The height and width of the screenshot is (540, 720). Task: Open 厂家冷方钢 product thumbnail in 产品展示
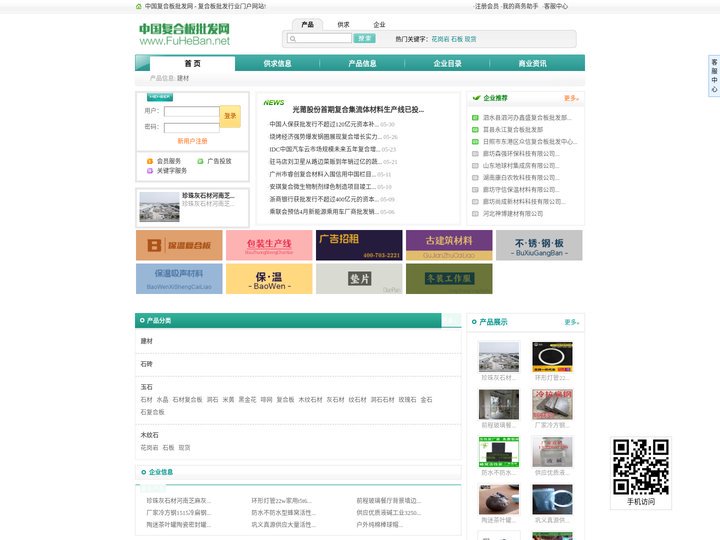pos(552,405)
